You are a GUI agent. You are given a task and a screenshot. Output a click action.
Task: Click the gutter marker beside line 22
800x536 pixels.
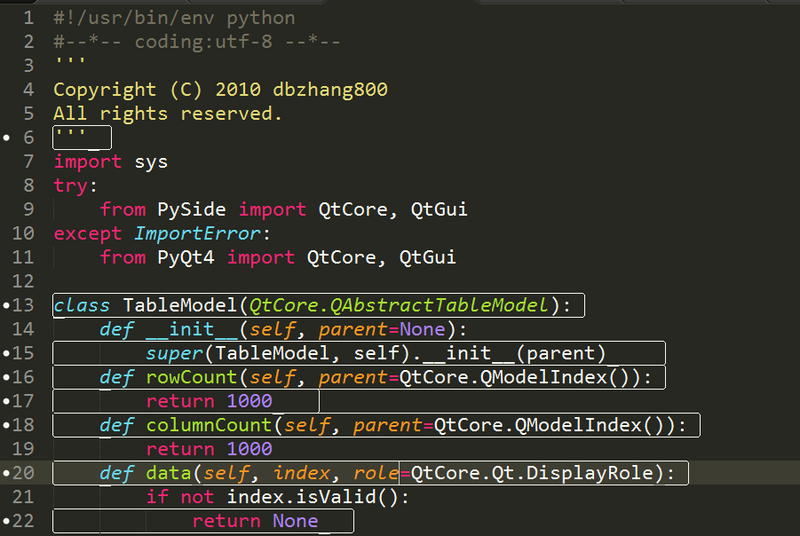6,522
